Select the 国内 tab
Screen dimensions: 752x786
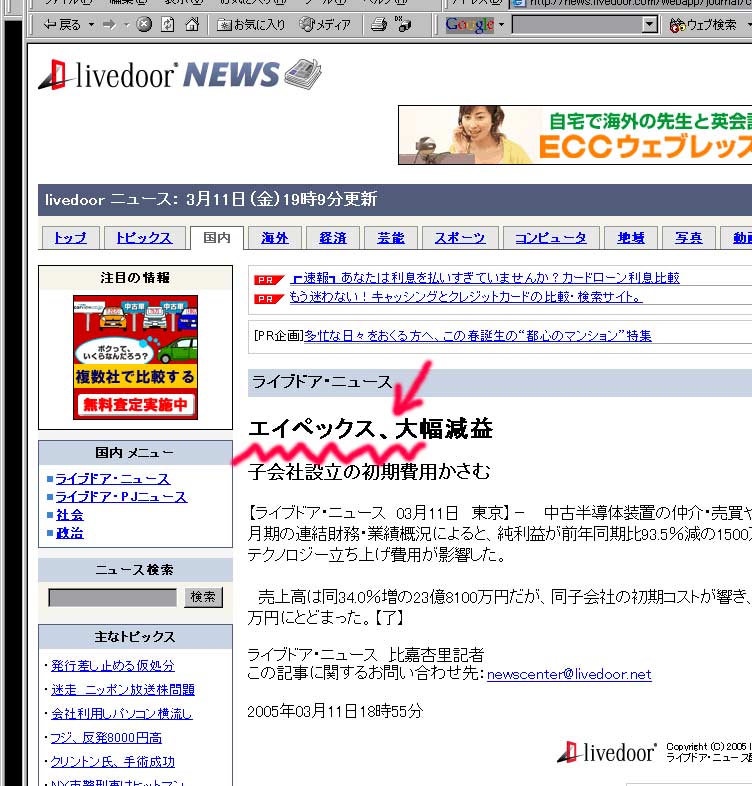pos(217,237)
